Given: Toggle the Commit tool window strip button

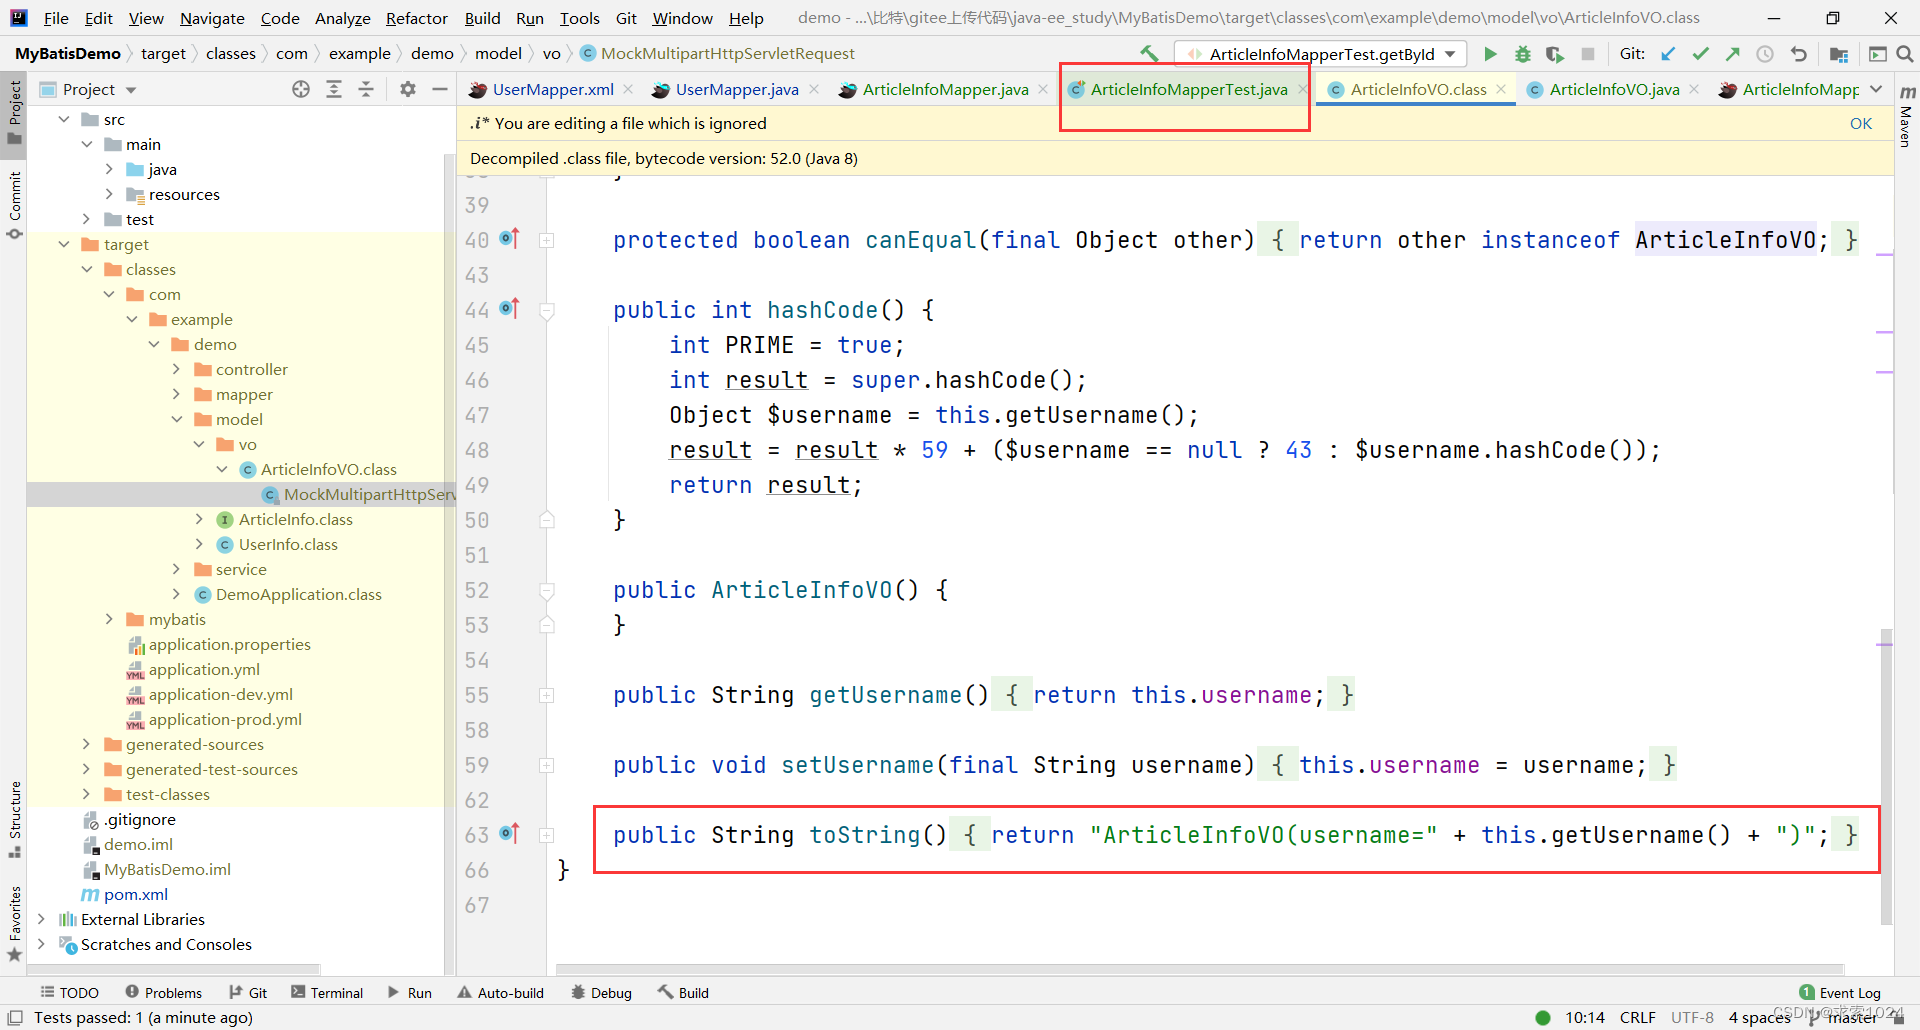Looking at the screenshot, I should click(x=14, y=205).
